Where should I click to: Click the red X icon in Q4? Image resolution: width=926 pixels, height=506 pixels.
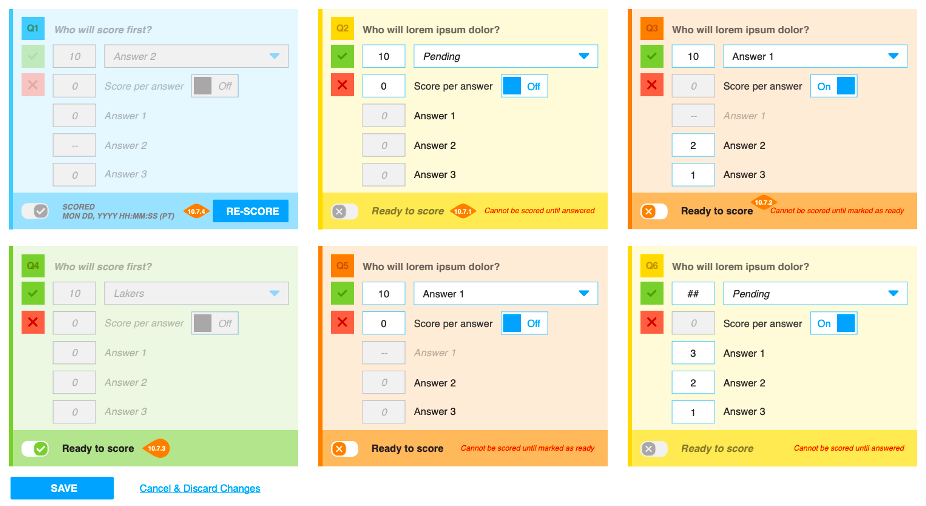[33, 323]
